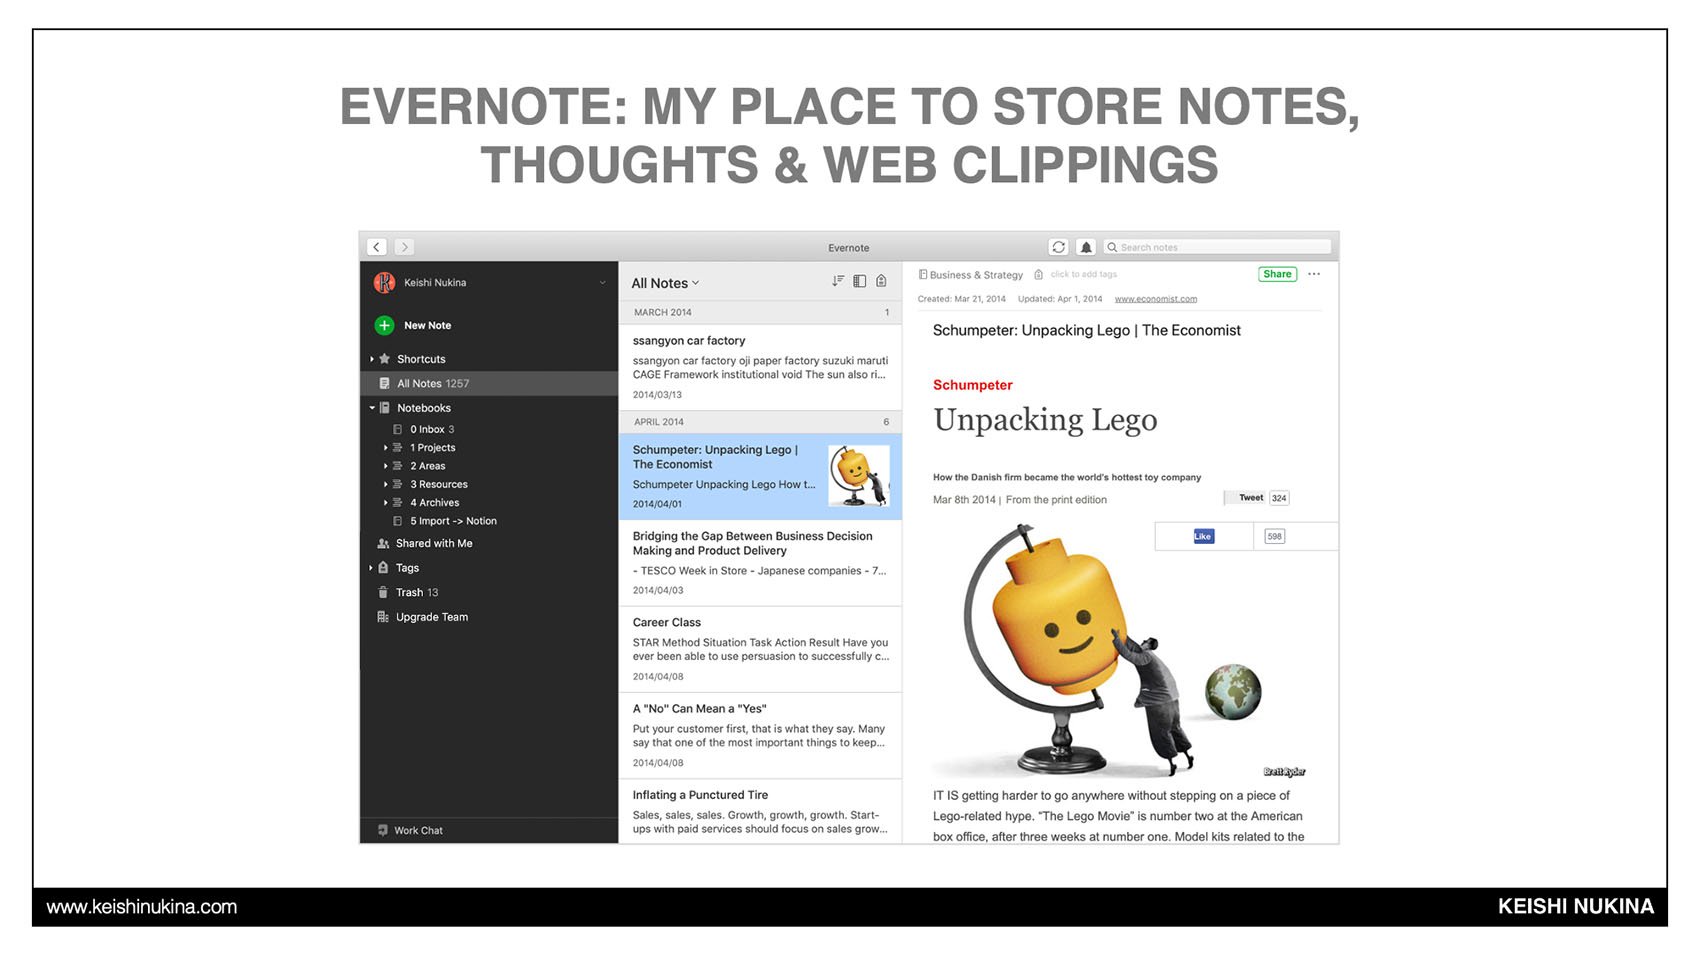
Task: Click the 'click to add tags' field
Action: (x=1083, y=274)
